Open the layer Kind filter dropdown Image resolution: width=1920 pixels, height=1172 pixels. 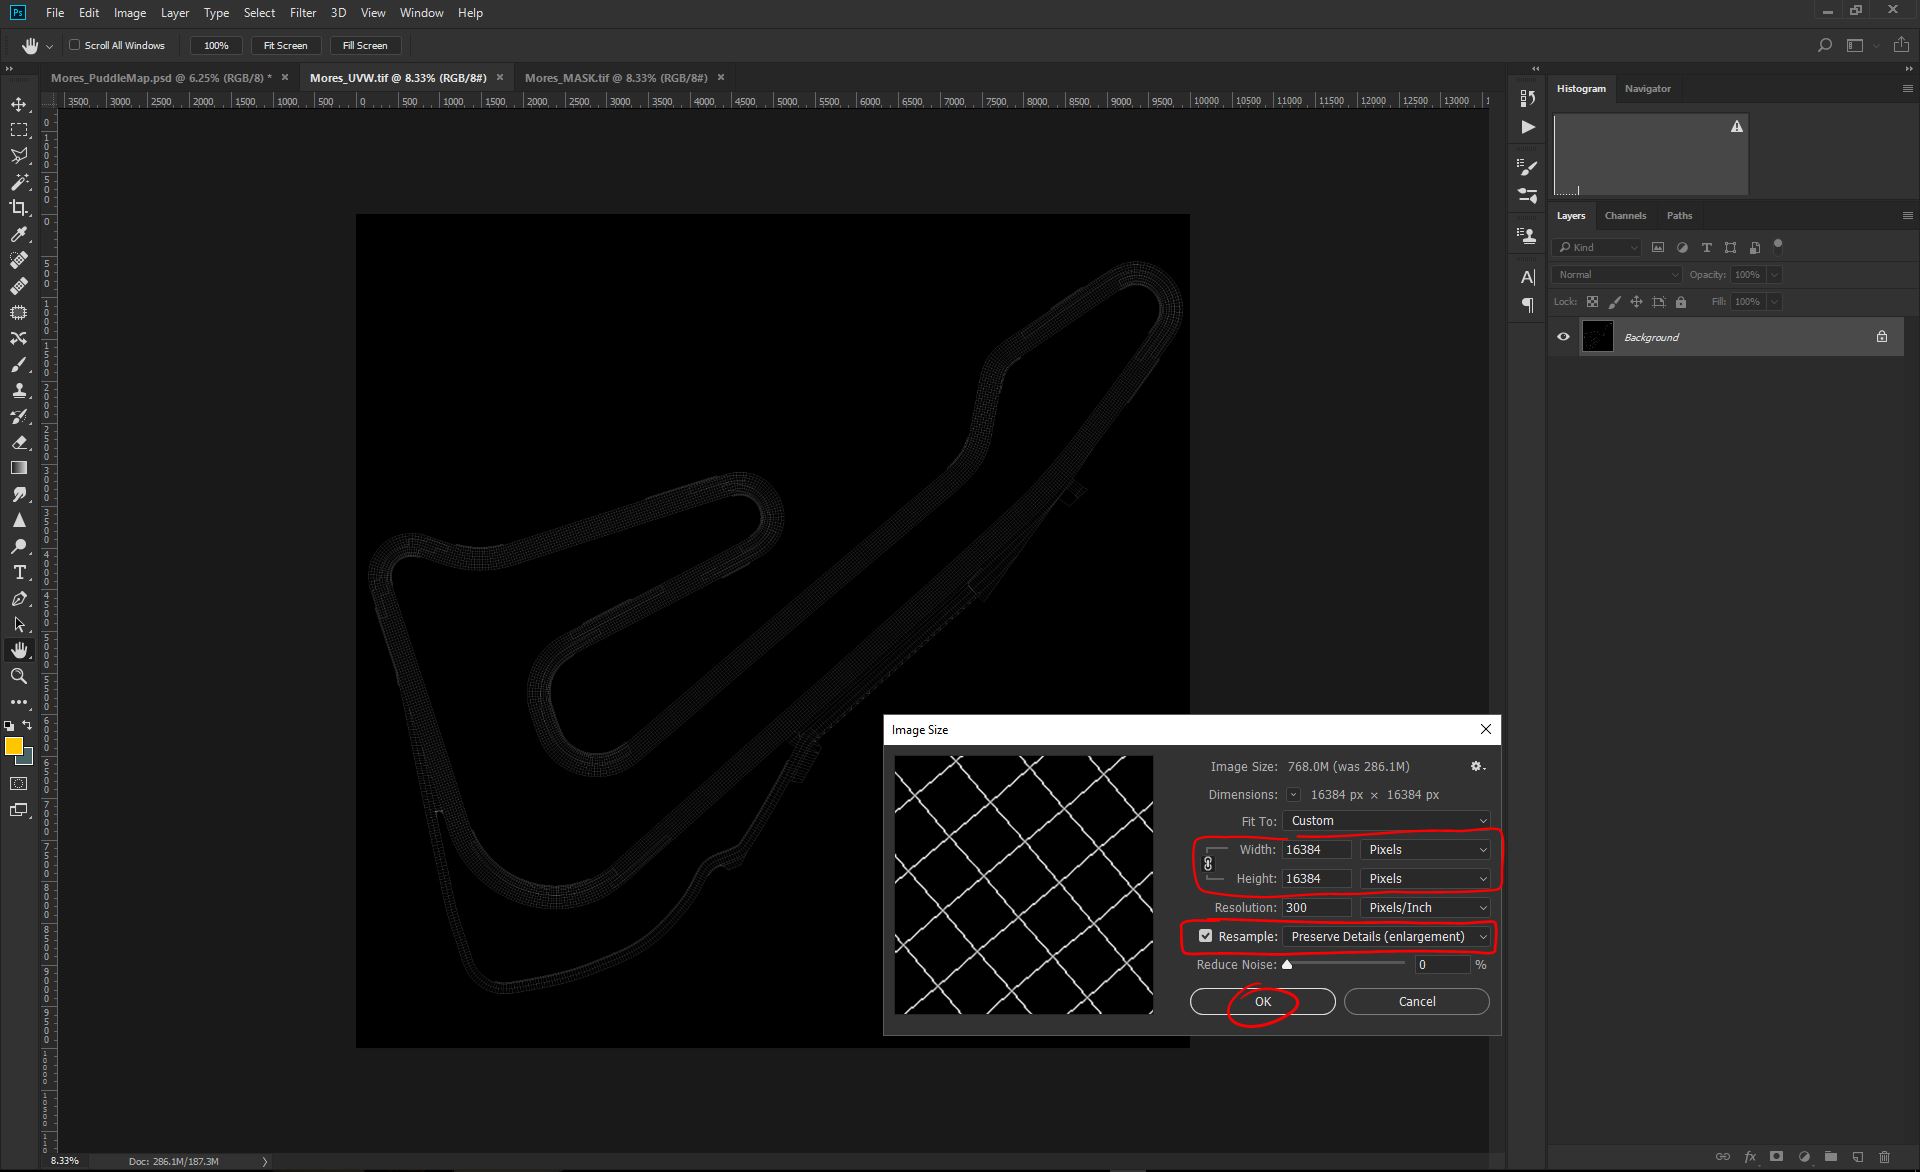pos(1597,247)
